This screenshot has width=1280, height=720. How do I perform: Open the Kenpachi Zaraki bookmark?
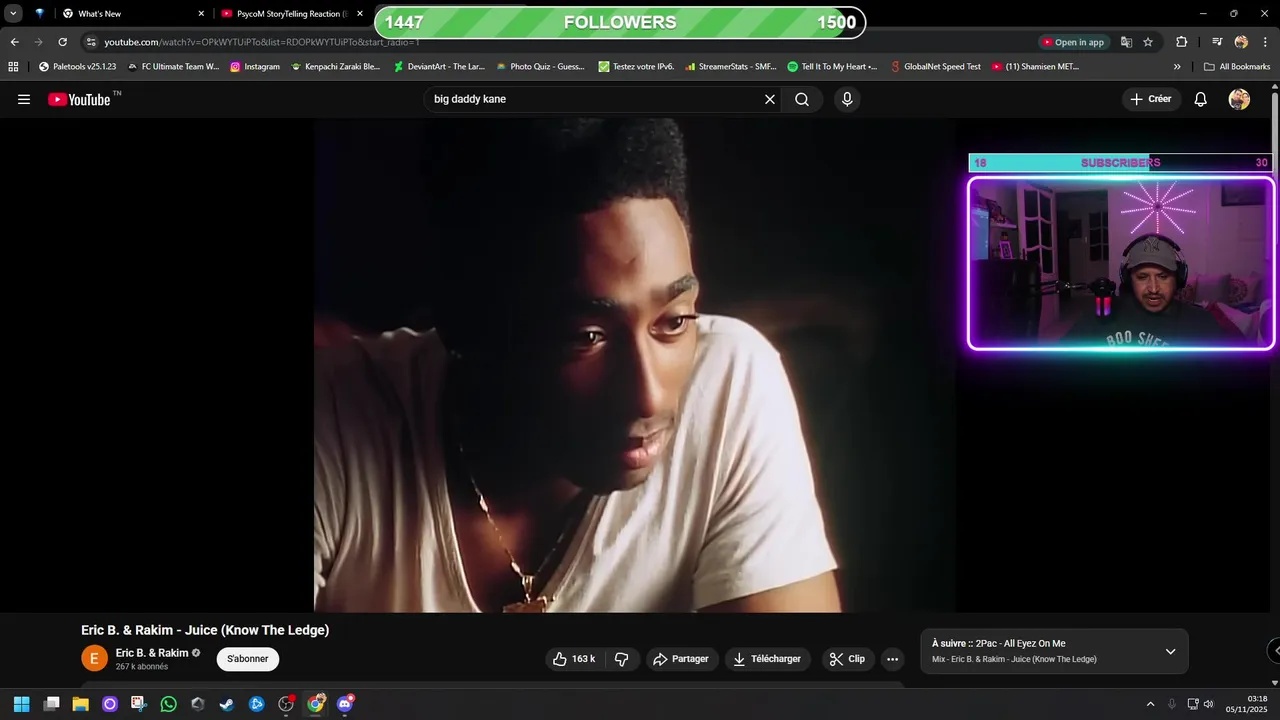tap(335, 67)
